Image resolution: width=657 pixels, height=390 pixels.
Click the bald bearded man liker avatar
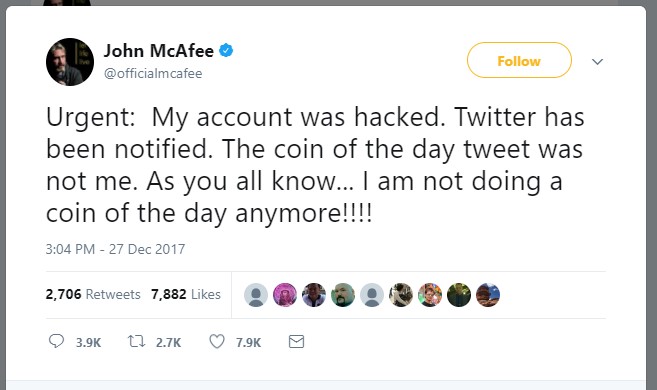click(x=343, y=295)
